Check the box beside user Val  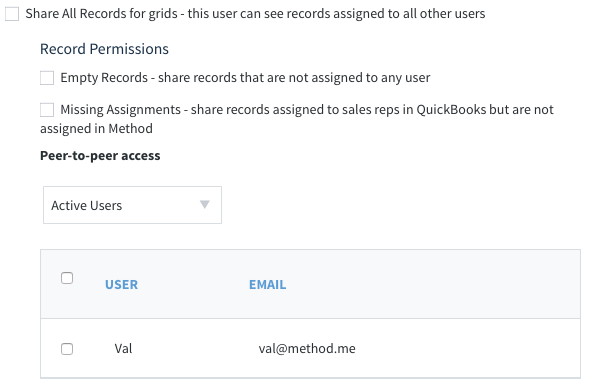click(x=67, y=349)
